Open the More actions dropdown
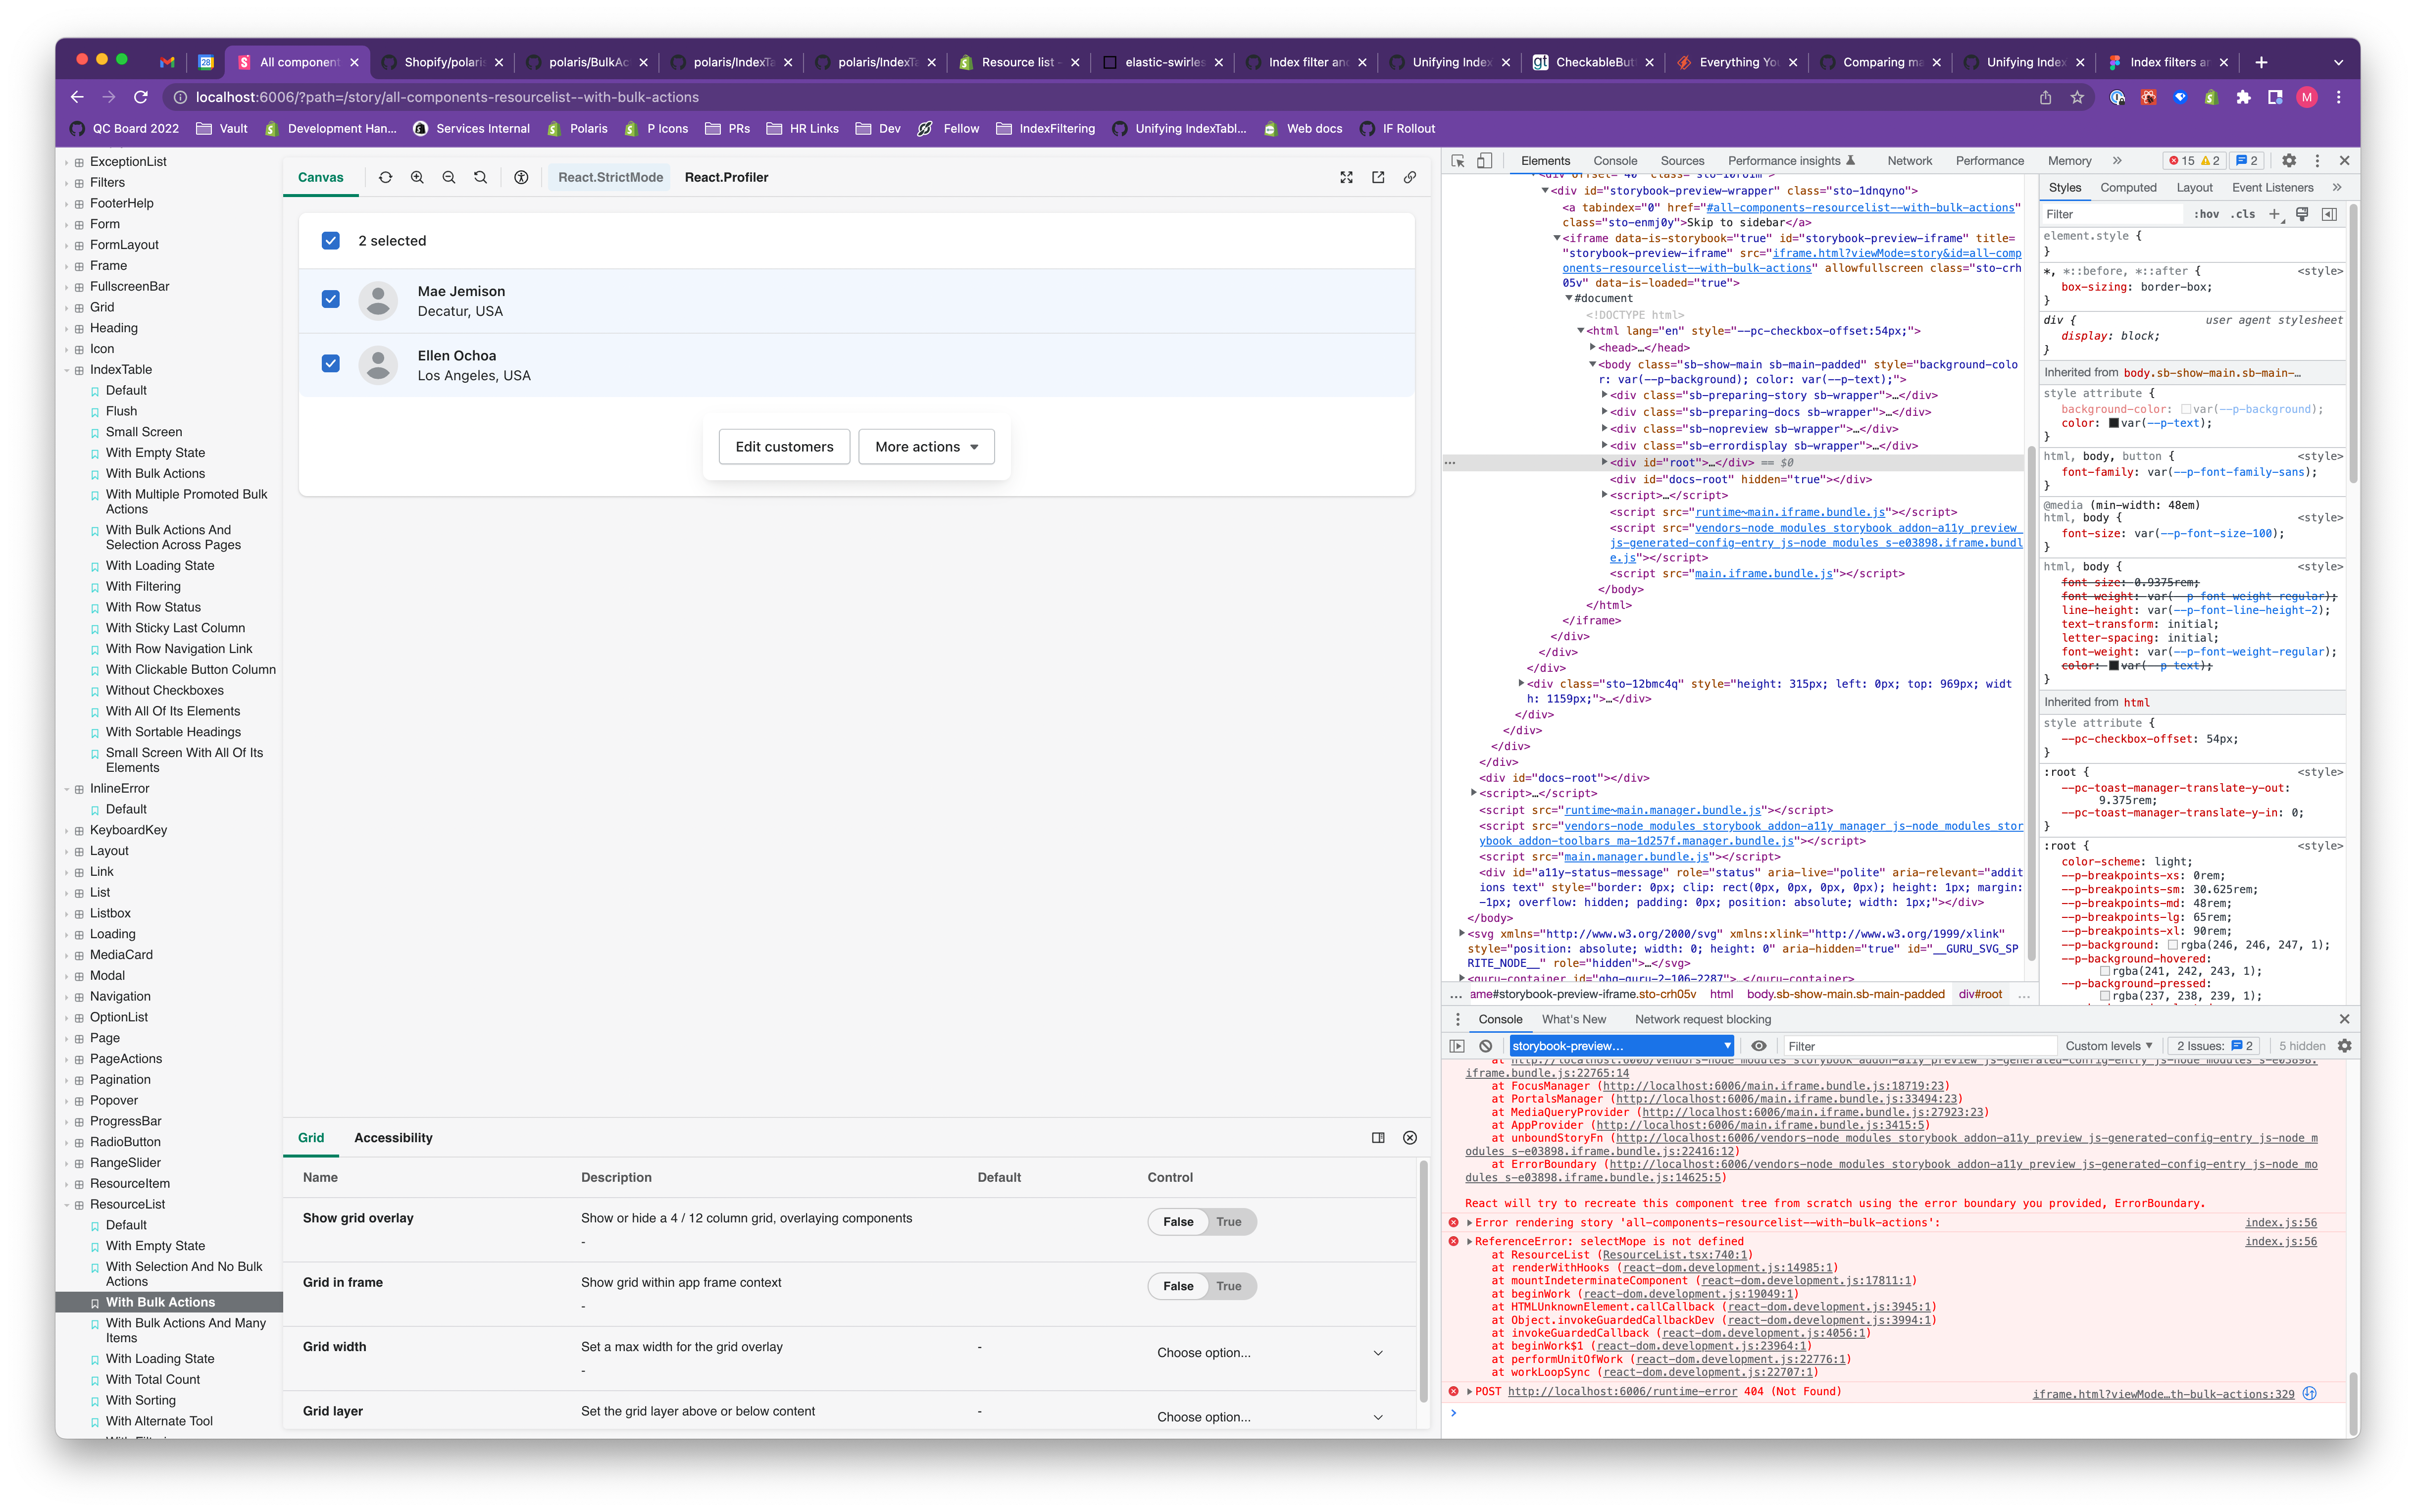This screenshot has height=1512, width=2416. 926,447
